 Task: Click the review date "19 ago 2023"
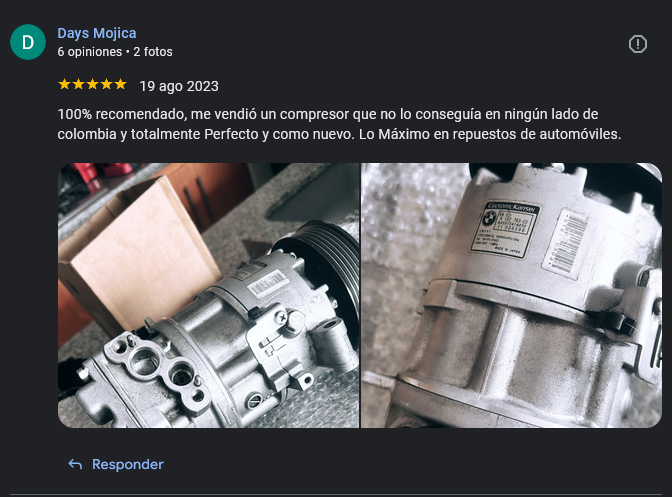(x=179, y=86)
